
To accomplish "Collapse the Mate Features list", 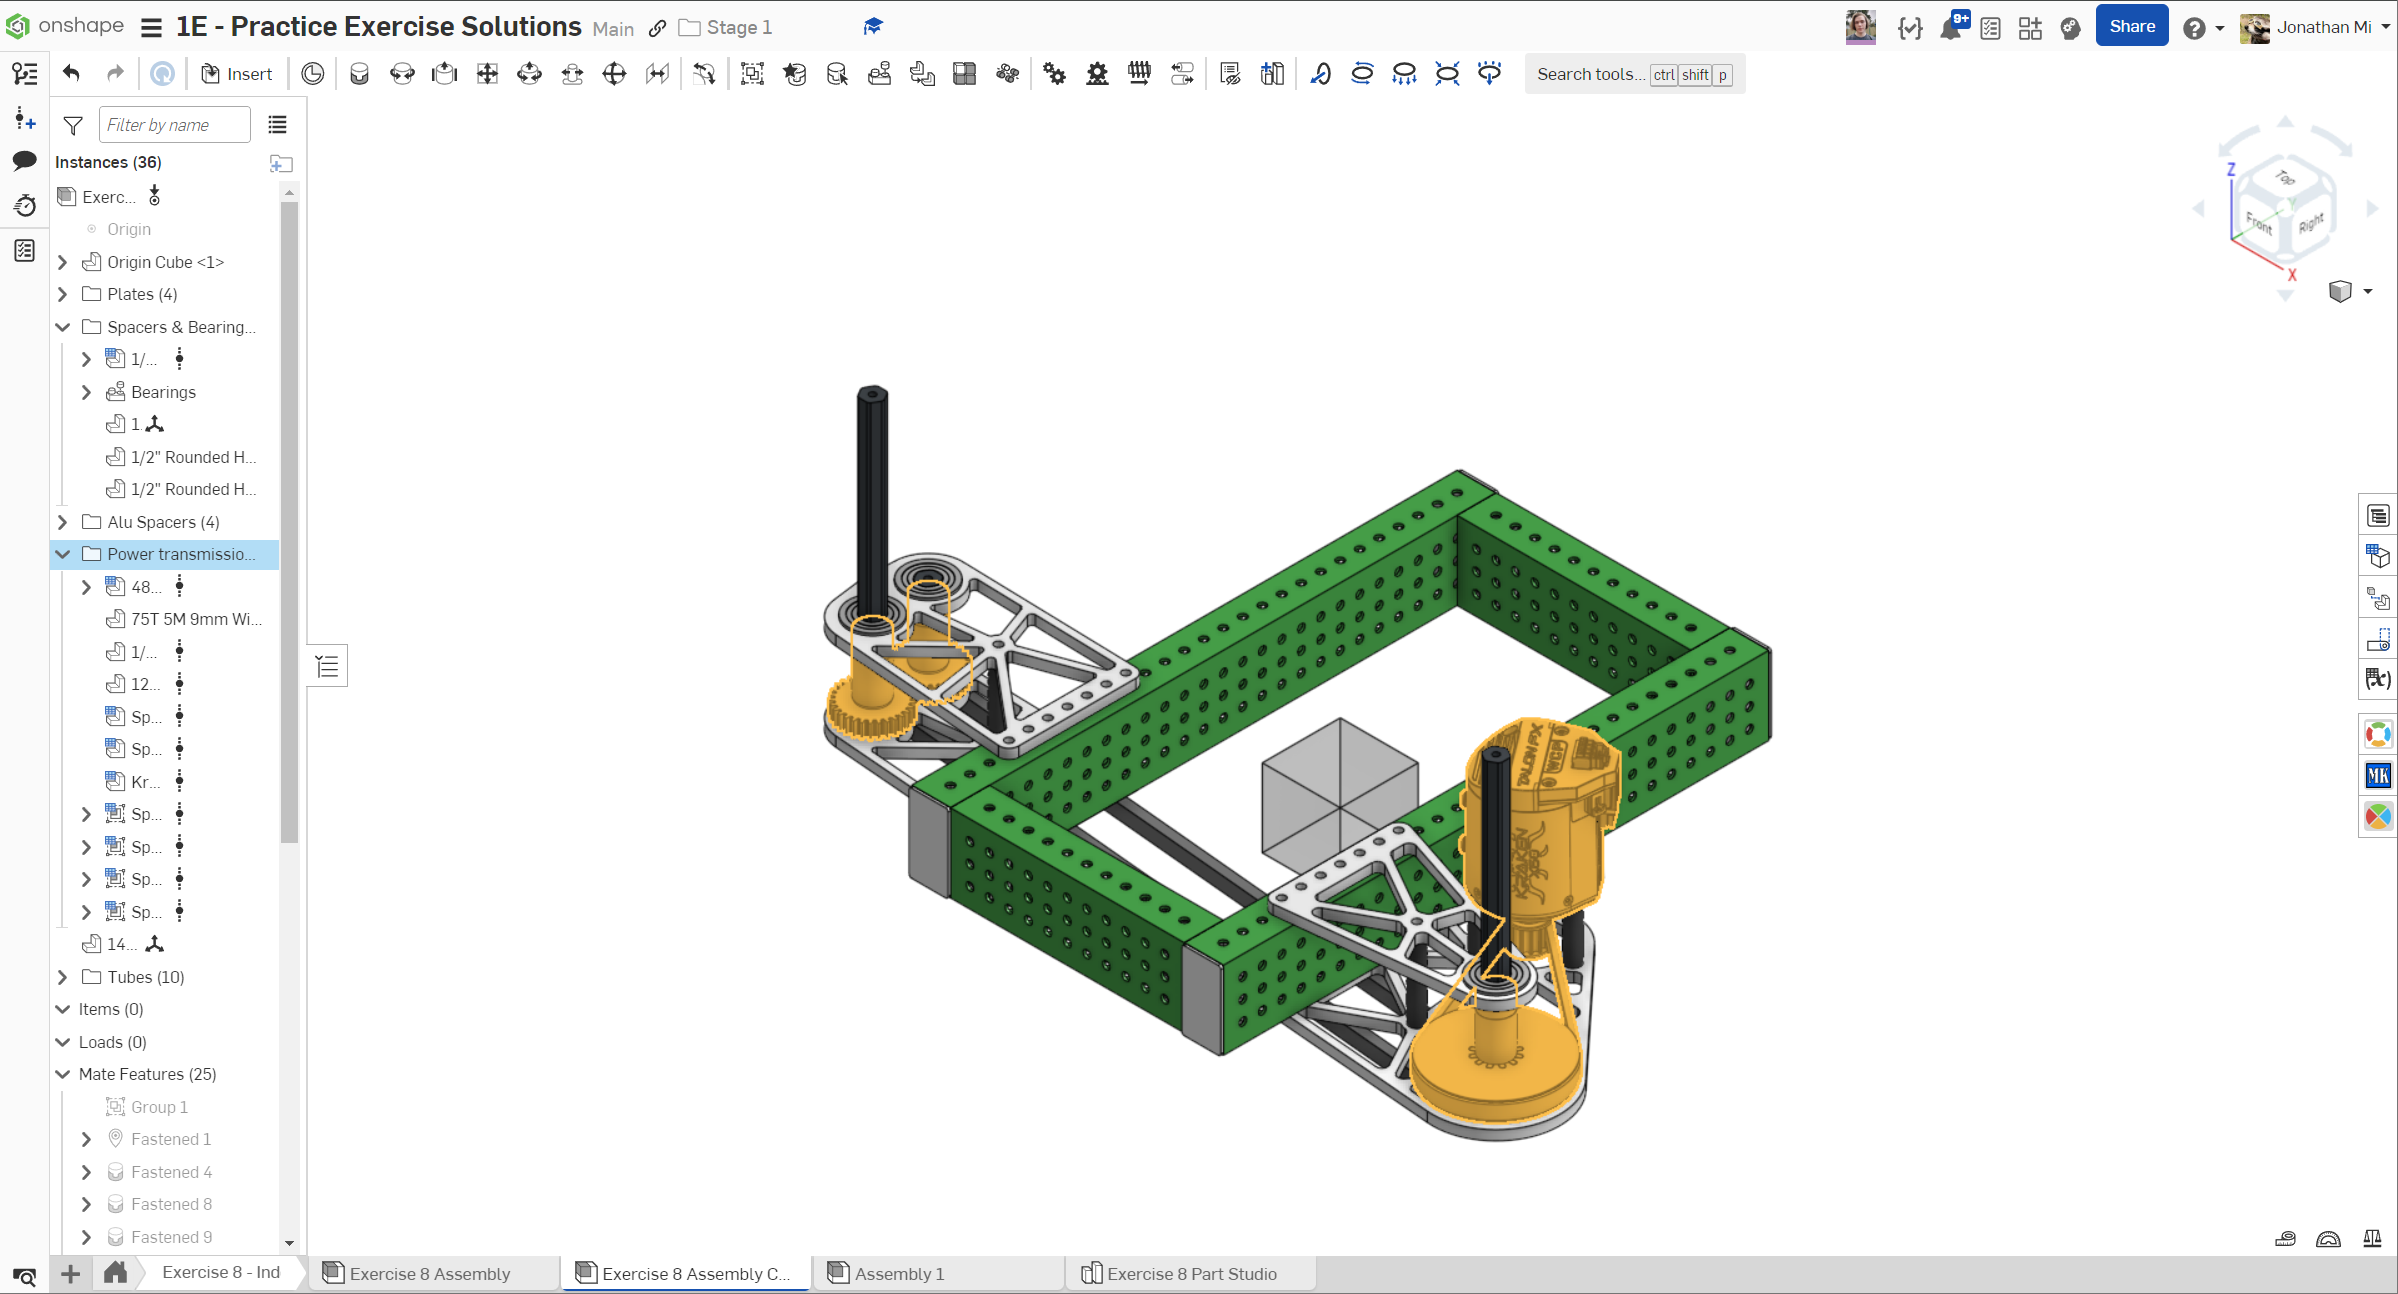I will (x=63, y=1074).
